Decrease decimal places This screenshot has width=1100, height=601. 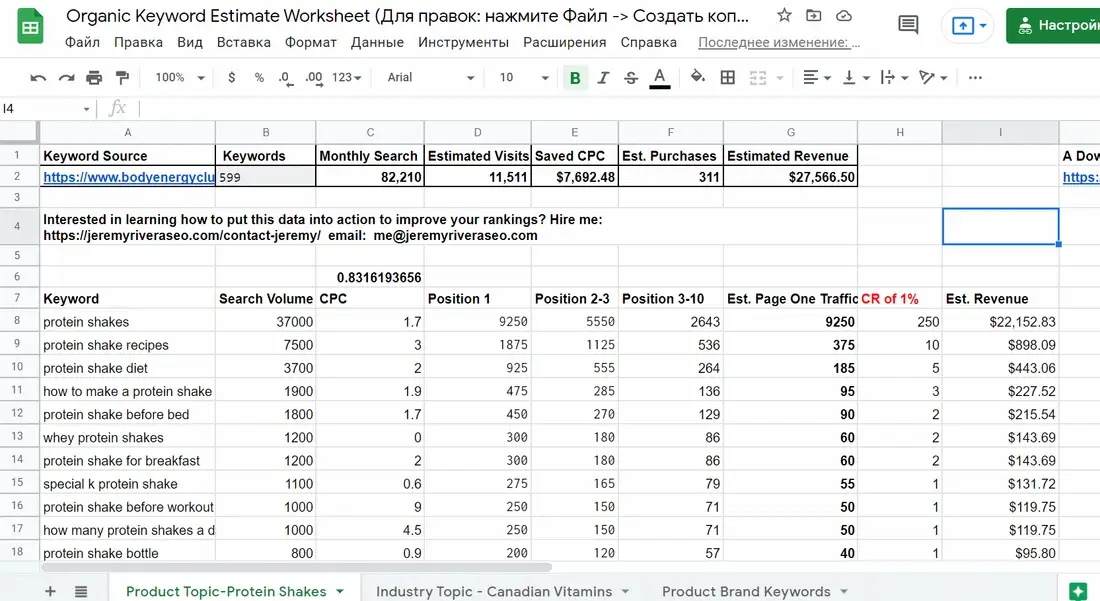tap(285, 78)
